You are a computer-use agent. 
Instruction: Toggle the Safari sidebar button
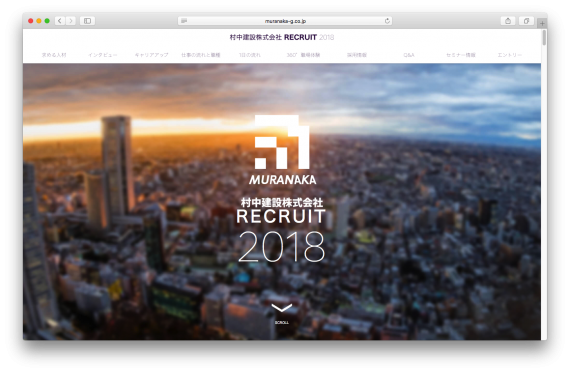coord(88,21)
